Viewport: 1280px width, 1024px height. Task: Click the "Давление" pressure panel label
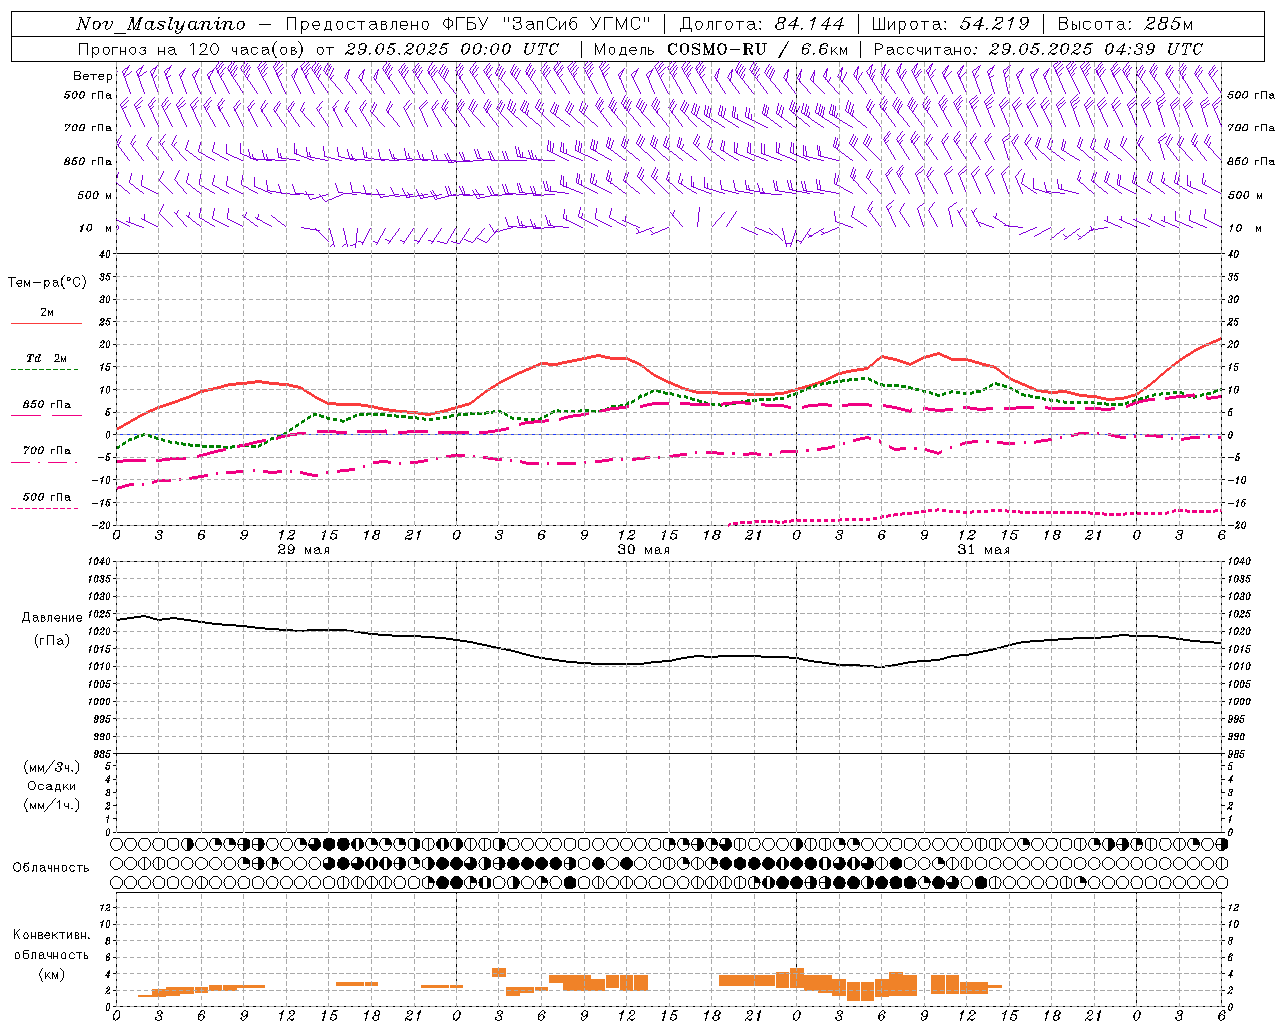click(52, 618)
